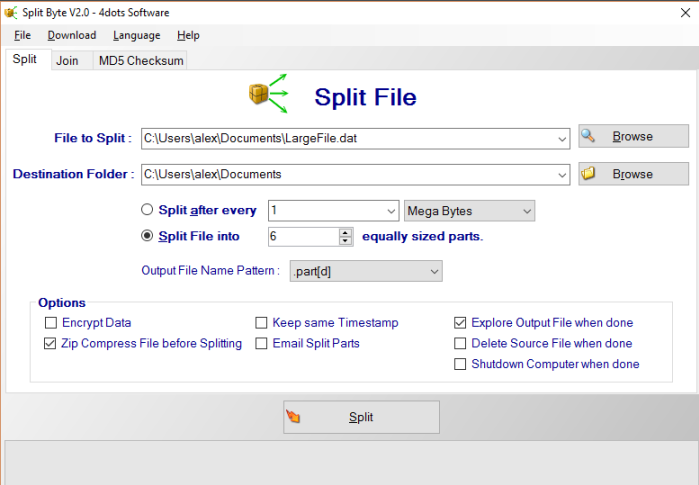Screen dimensions: 699x485
Task: Click the 'File to Split :' label
Action: pyautogui.click(x=93, y=138)
